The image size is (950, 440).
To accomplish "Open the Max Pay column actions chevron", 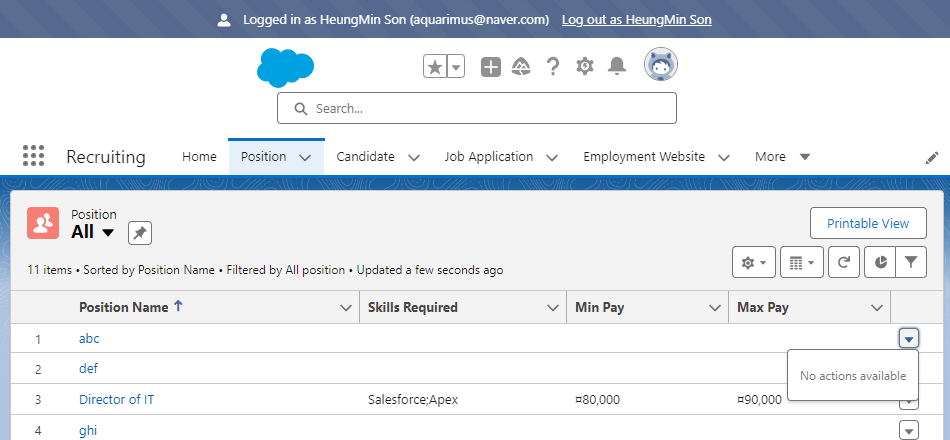I will (x=877, y=308).
